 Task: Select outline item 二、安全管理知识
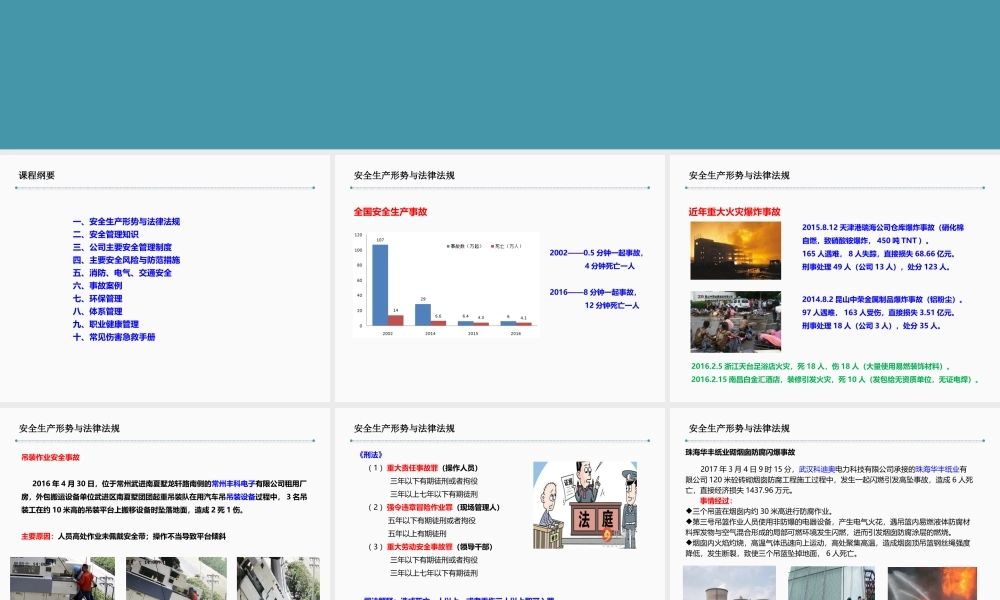[x=105, y=235]
